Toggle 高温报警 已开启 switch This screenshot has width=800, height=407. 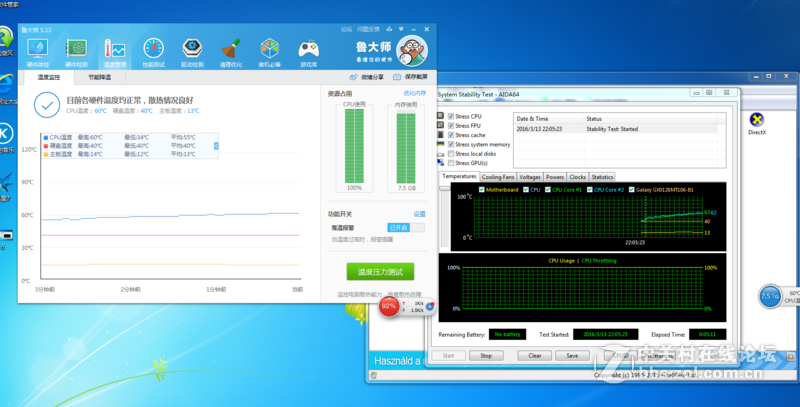tap(406, 227)
